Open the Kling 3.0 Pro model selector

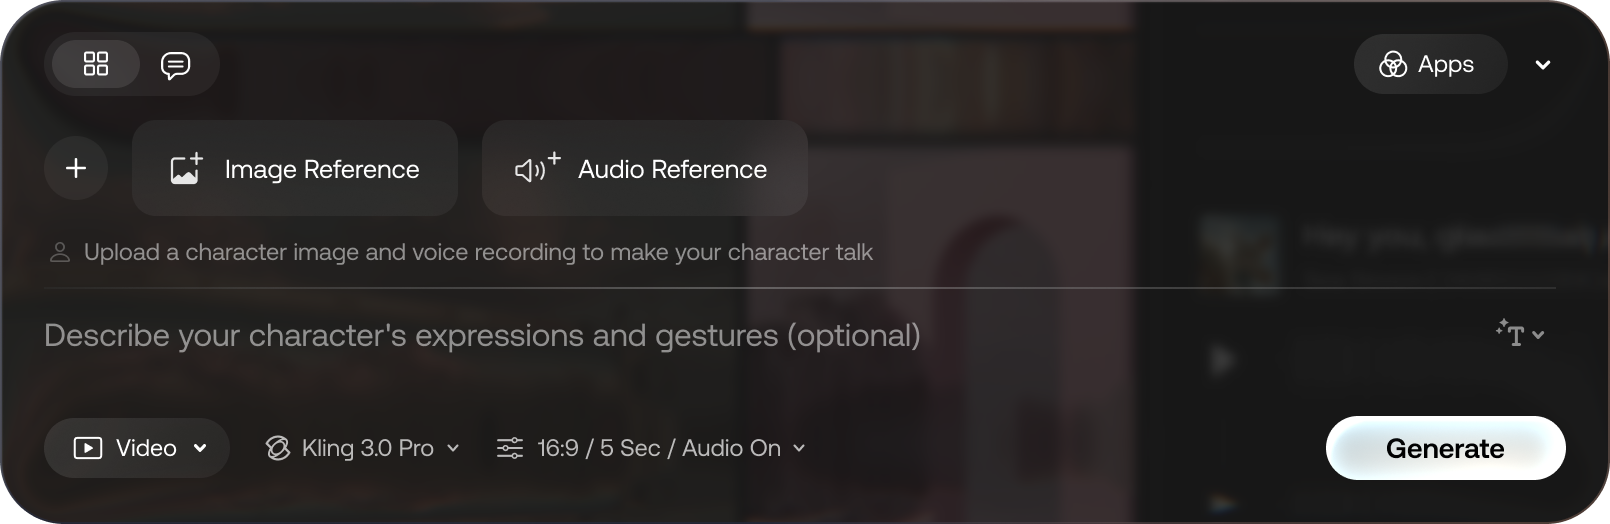click(362, 448)
